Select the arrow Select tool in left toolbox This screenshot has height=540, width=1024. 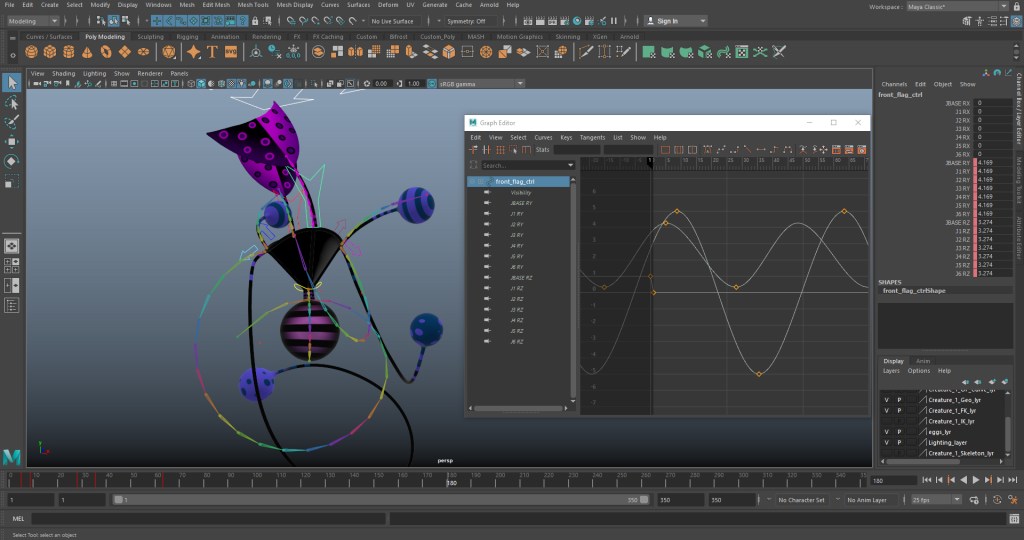coord(11,82)
